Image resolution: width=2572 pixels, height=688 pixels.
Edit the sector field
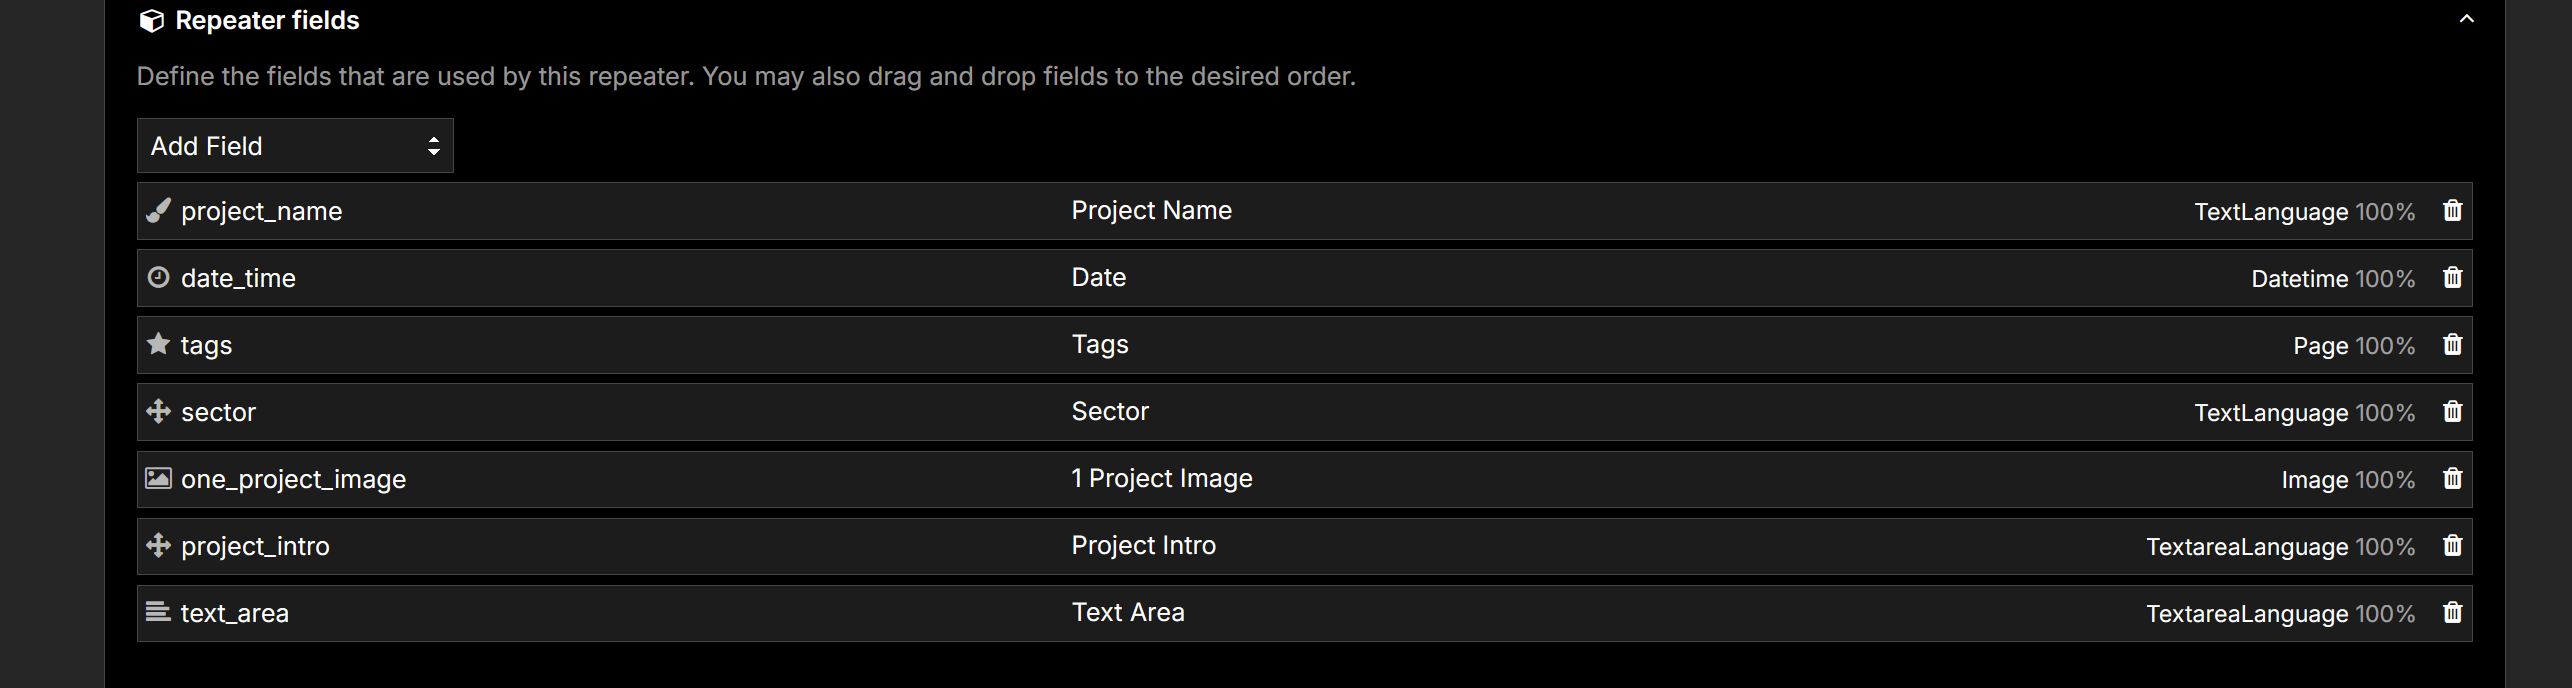218,413
